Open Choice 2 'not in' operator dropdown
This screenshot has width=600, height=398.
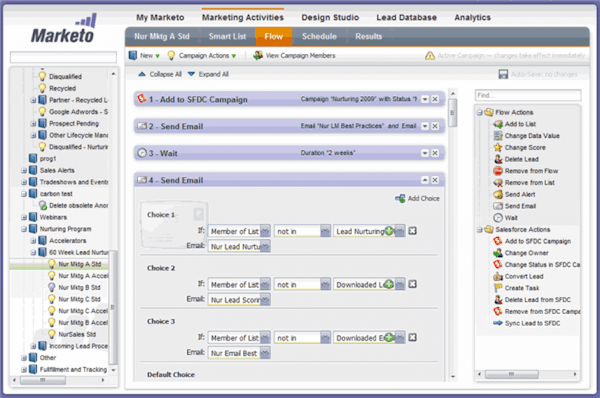(x=325, y=285)
